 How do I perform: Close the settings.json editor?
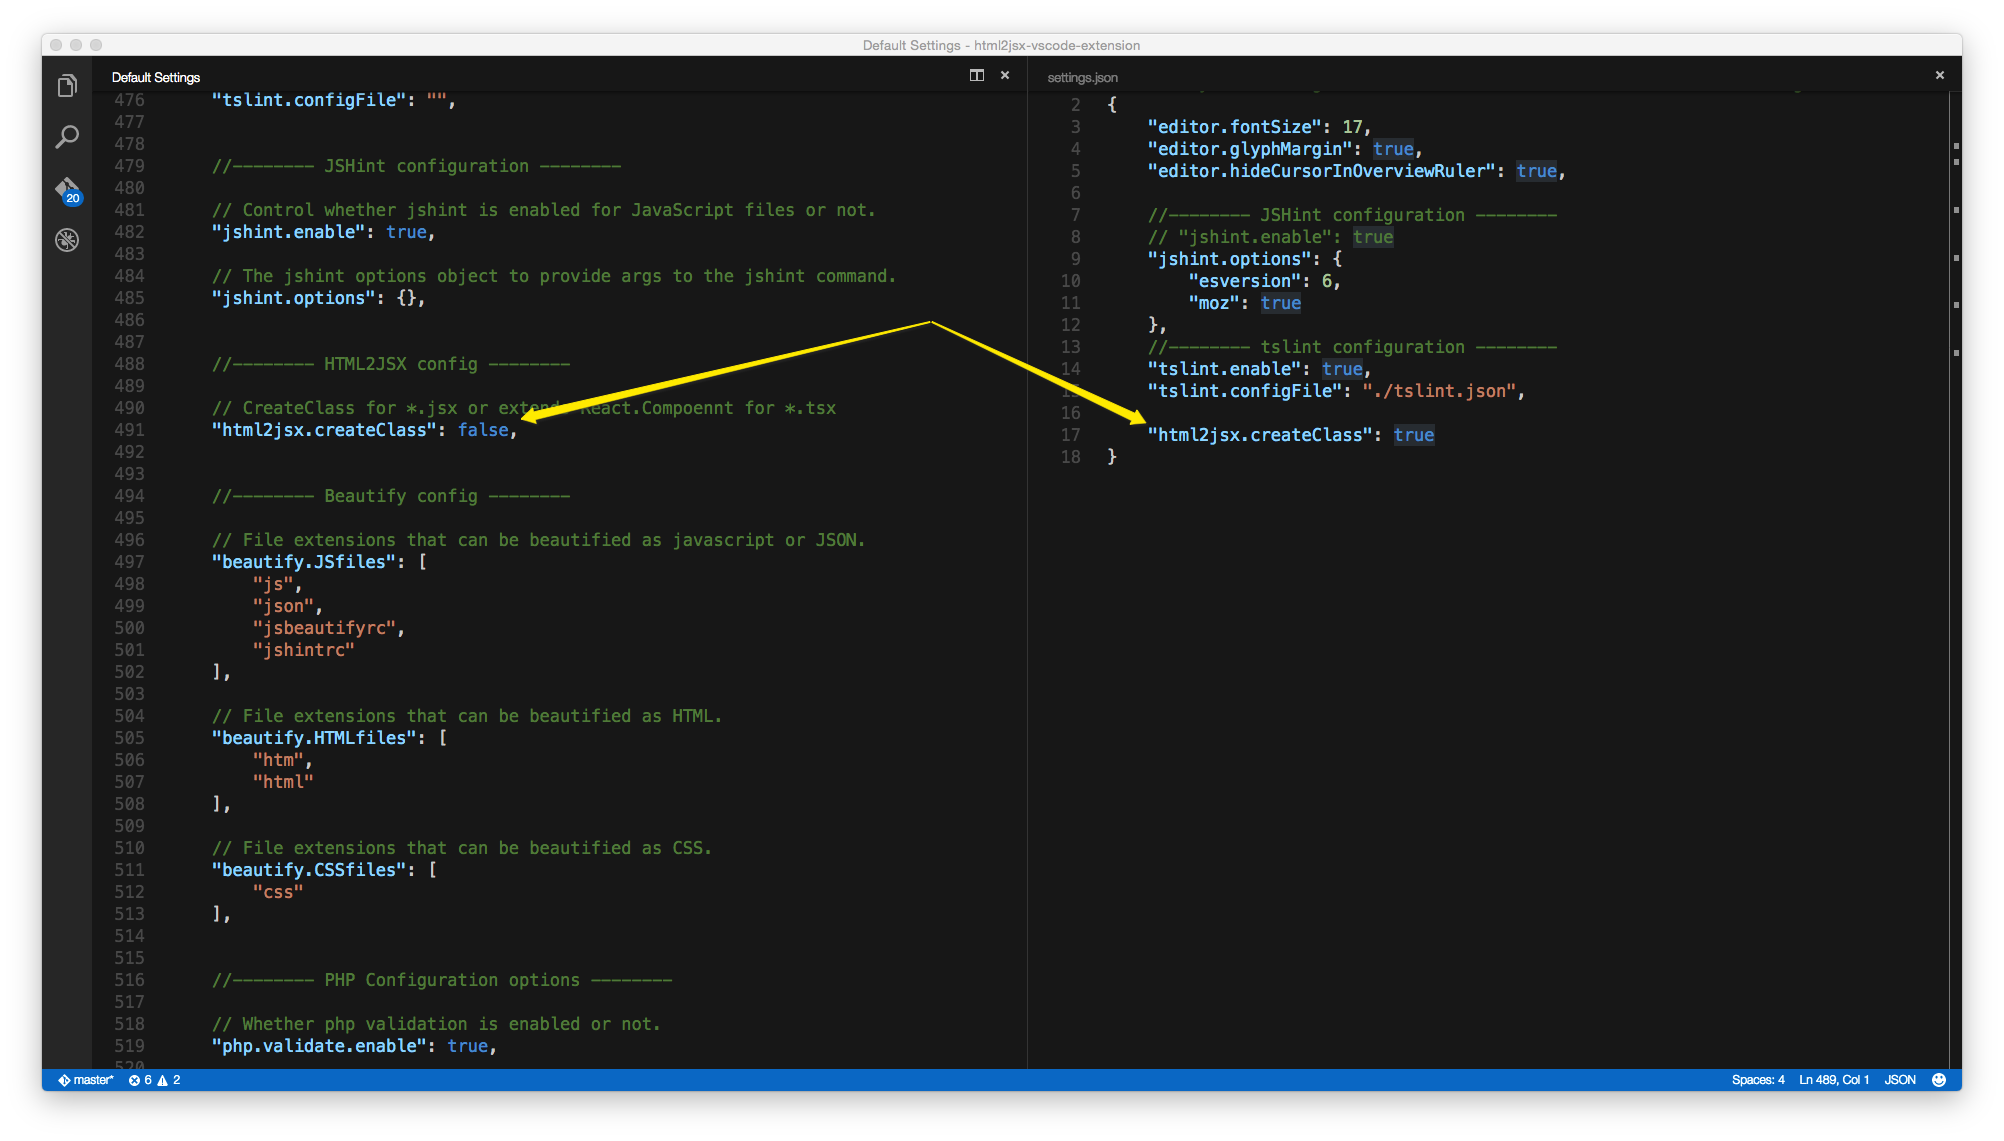[1939, 75]
